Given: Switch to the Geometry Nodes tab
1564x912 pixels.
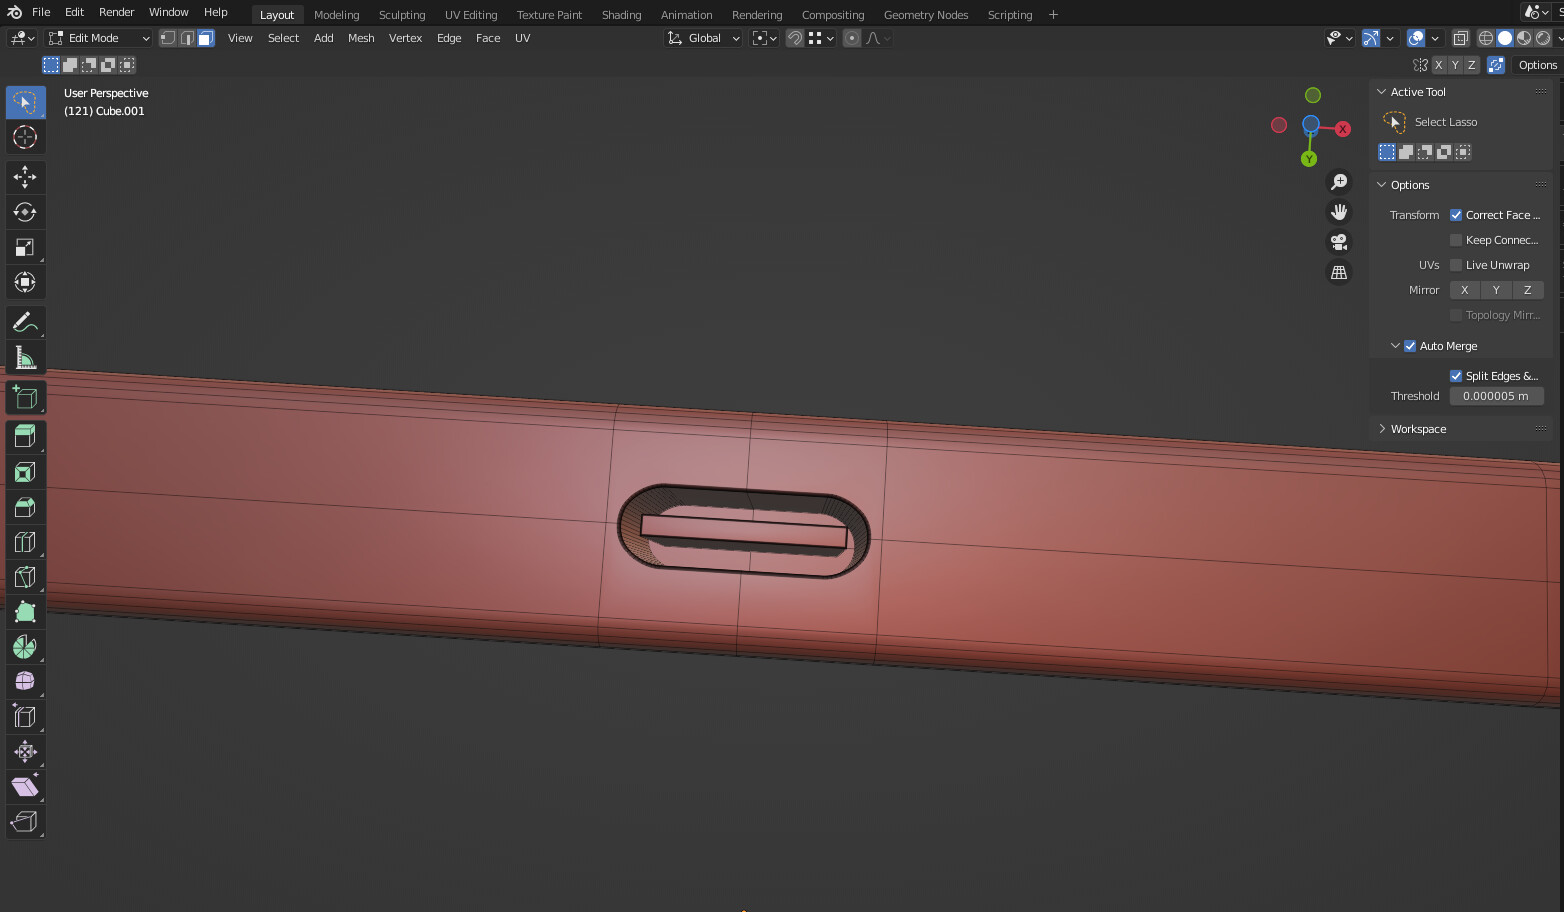Looking at the screenshot, I should click(x=926, y=15).
